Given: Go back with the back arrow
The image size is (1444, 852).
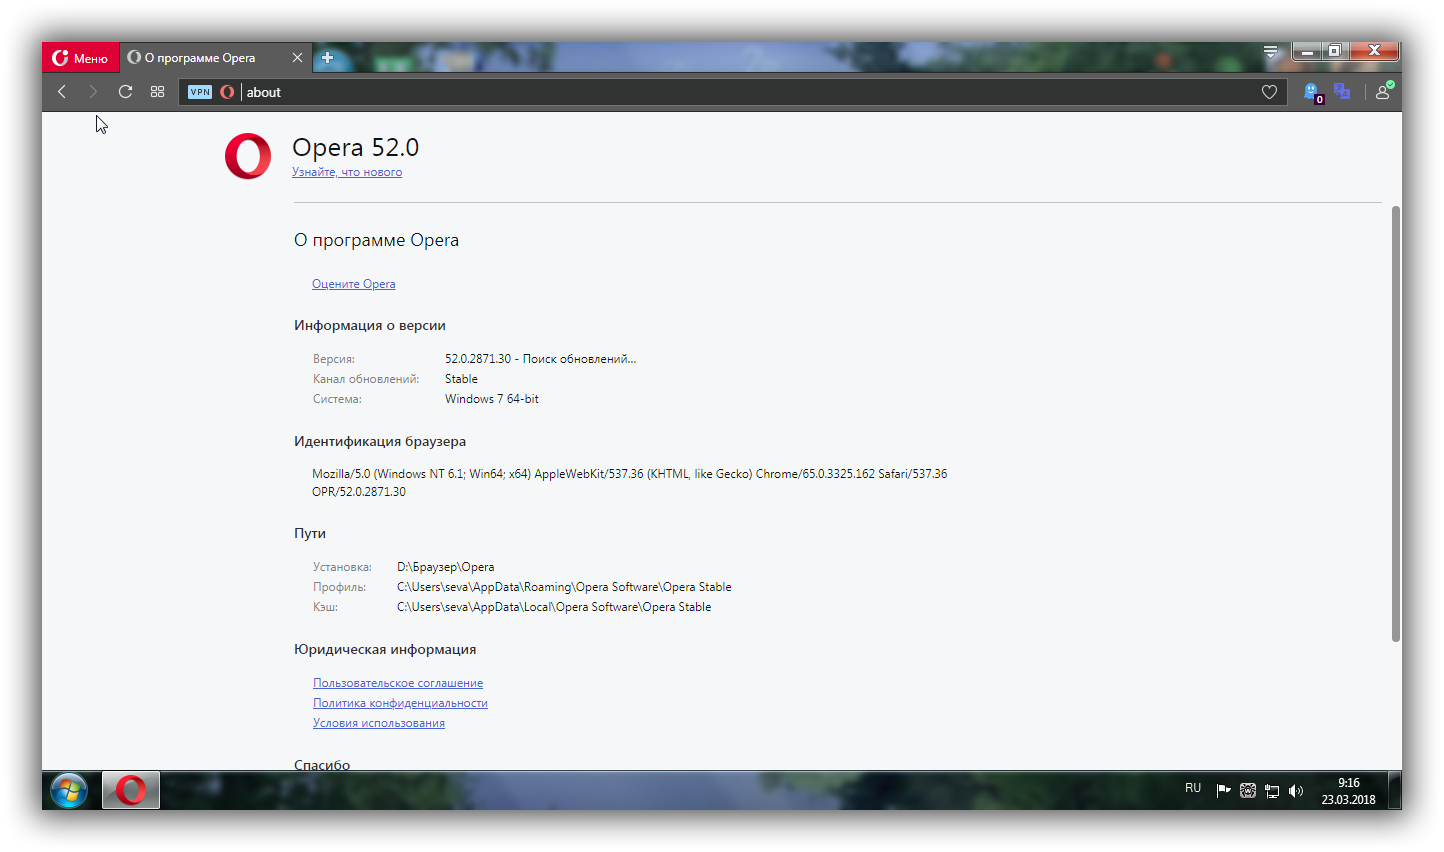Looking at the screenshot, I should point(62,92).
